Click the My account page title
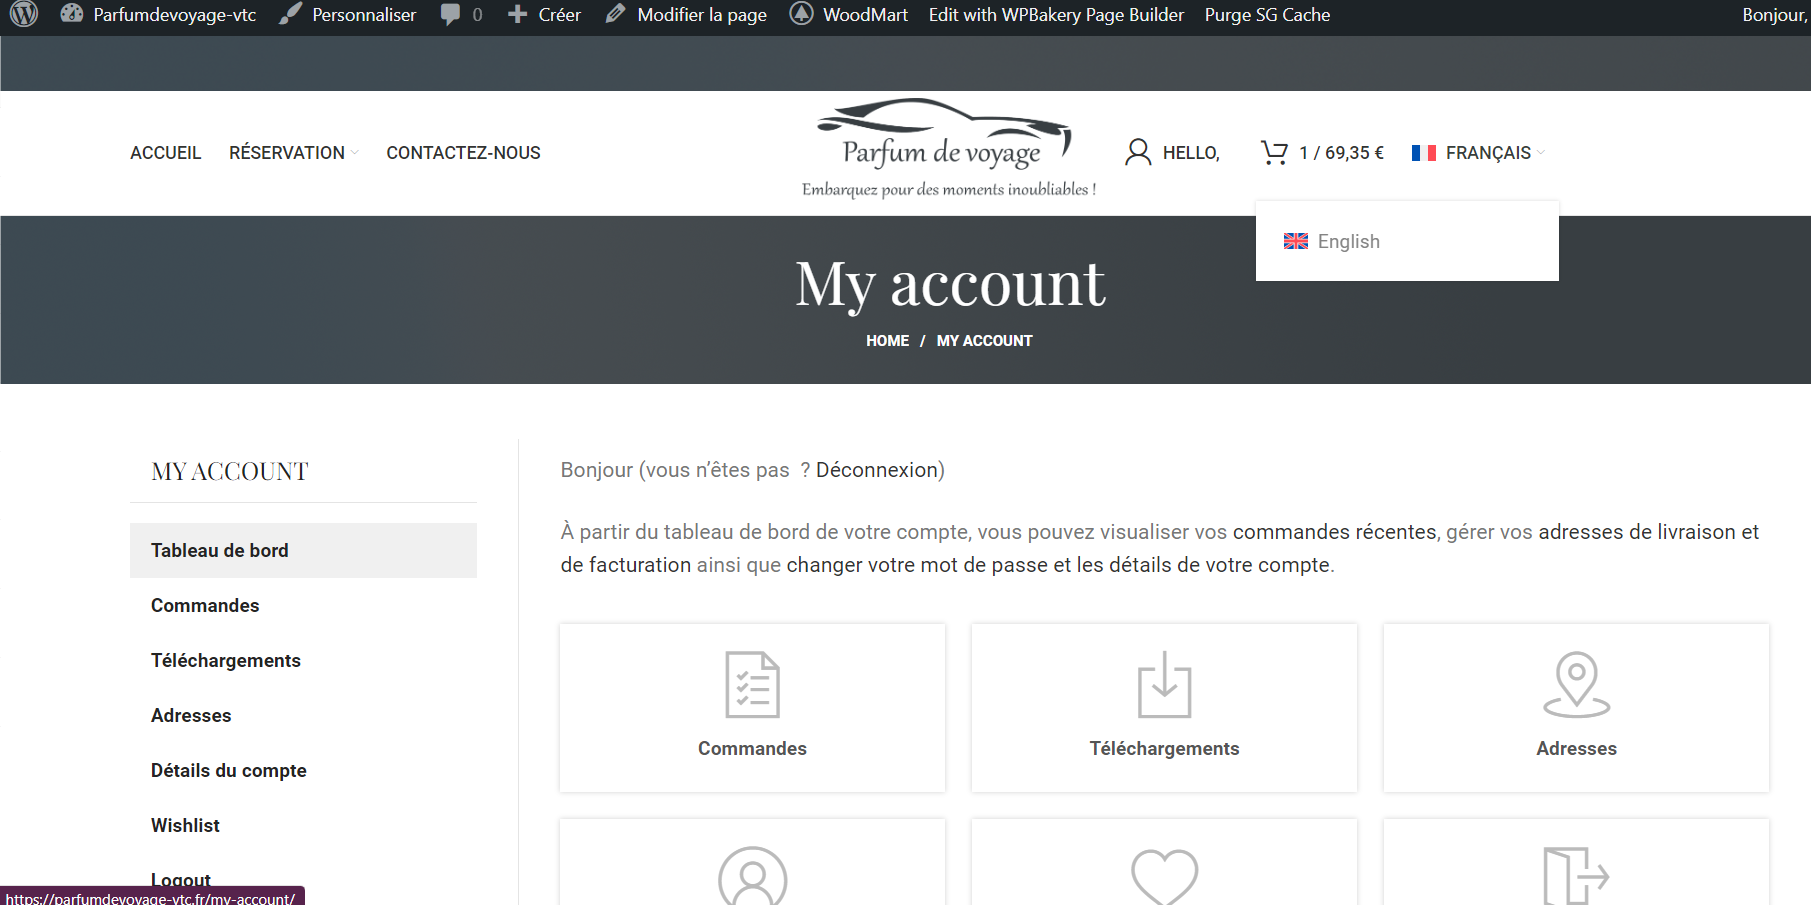 (950, 283)
